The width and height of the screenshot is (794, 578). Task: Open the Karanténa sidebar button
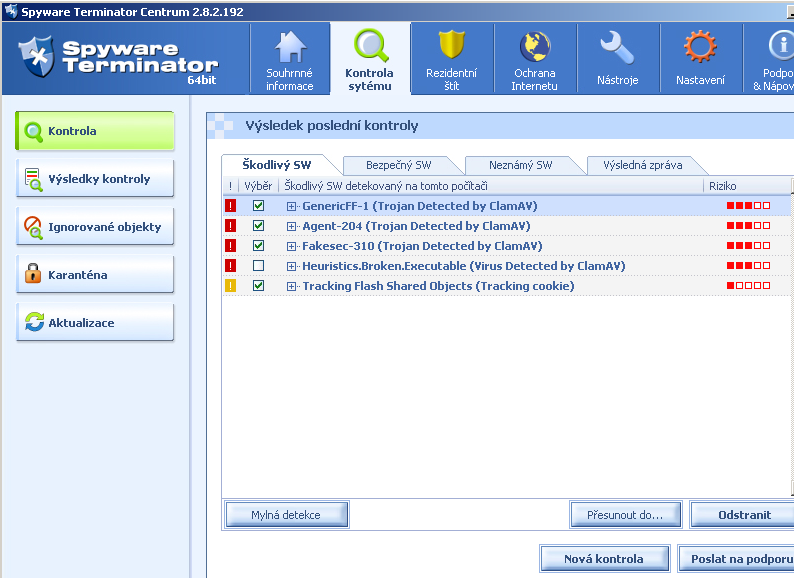tap(95, 275)
